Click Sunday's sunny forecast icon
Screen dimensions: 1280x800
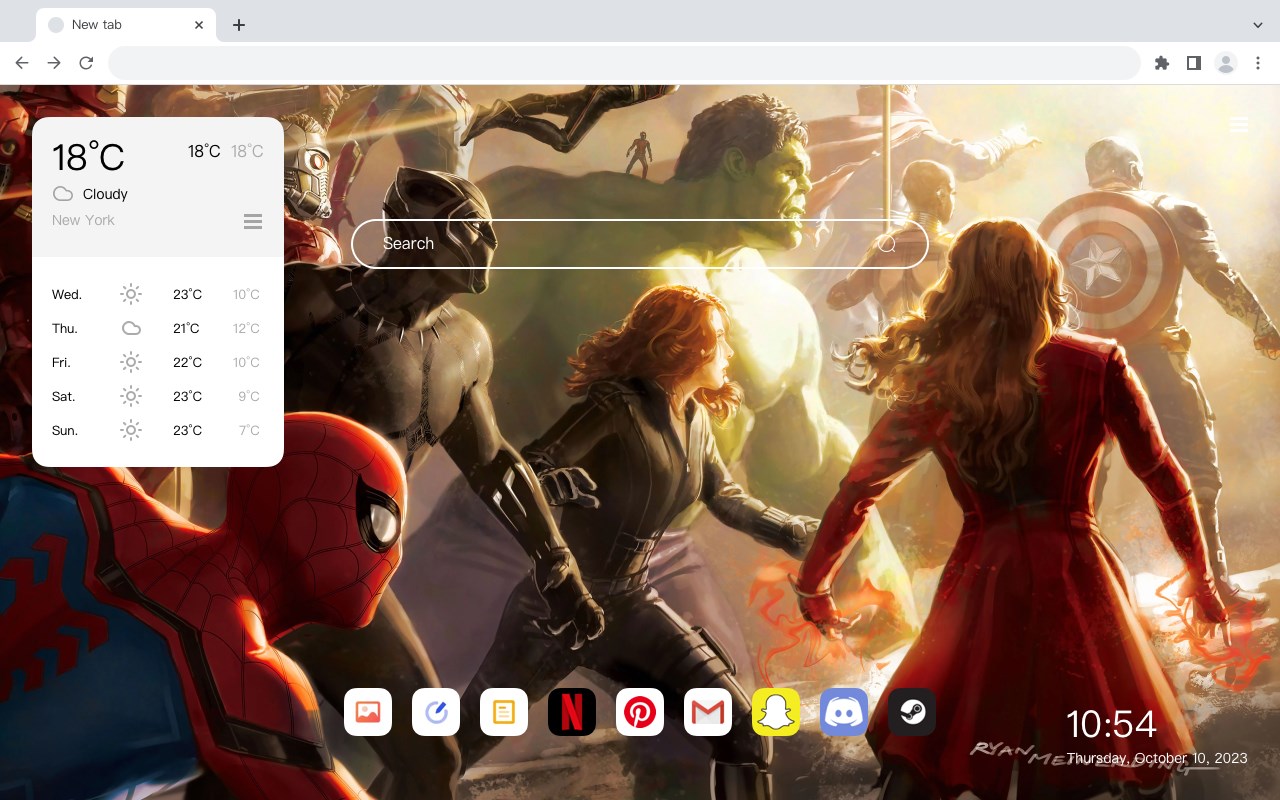(131, 430)
